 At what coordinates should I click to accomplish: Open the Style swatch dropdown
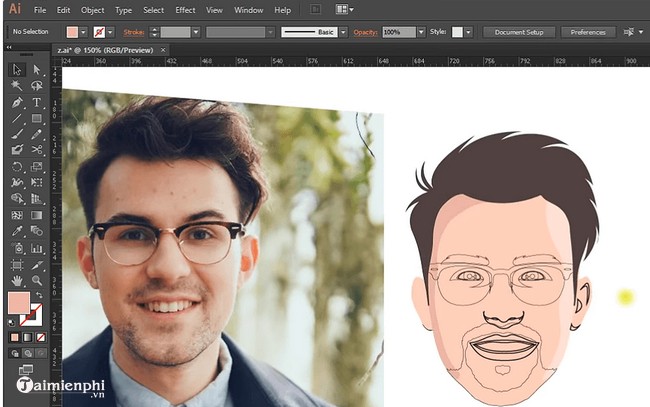471,32
